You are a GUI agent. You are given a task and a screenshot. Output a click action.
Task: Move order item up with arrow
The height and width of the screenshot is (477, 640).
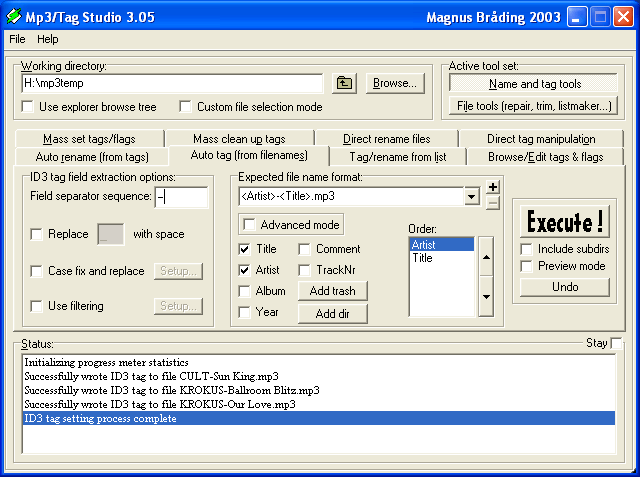click(486, 257)
